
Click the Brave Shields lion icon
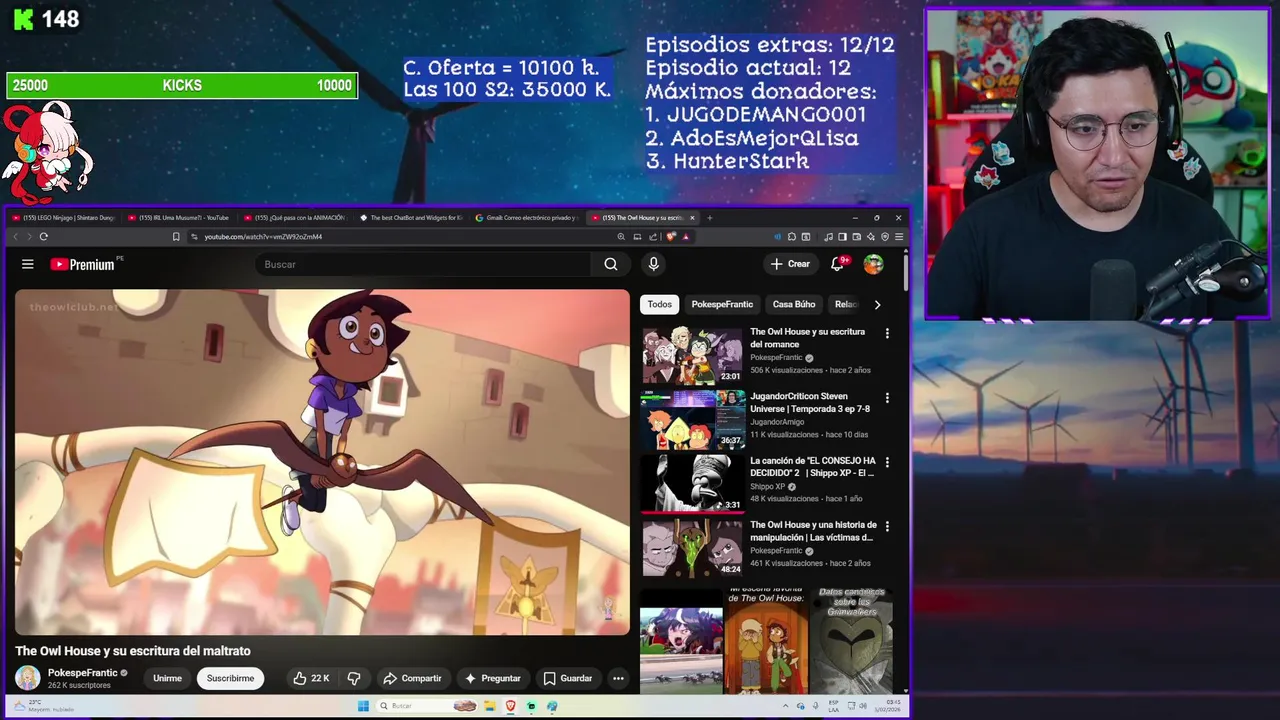(x=670, y=237)
